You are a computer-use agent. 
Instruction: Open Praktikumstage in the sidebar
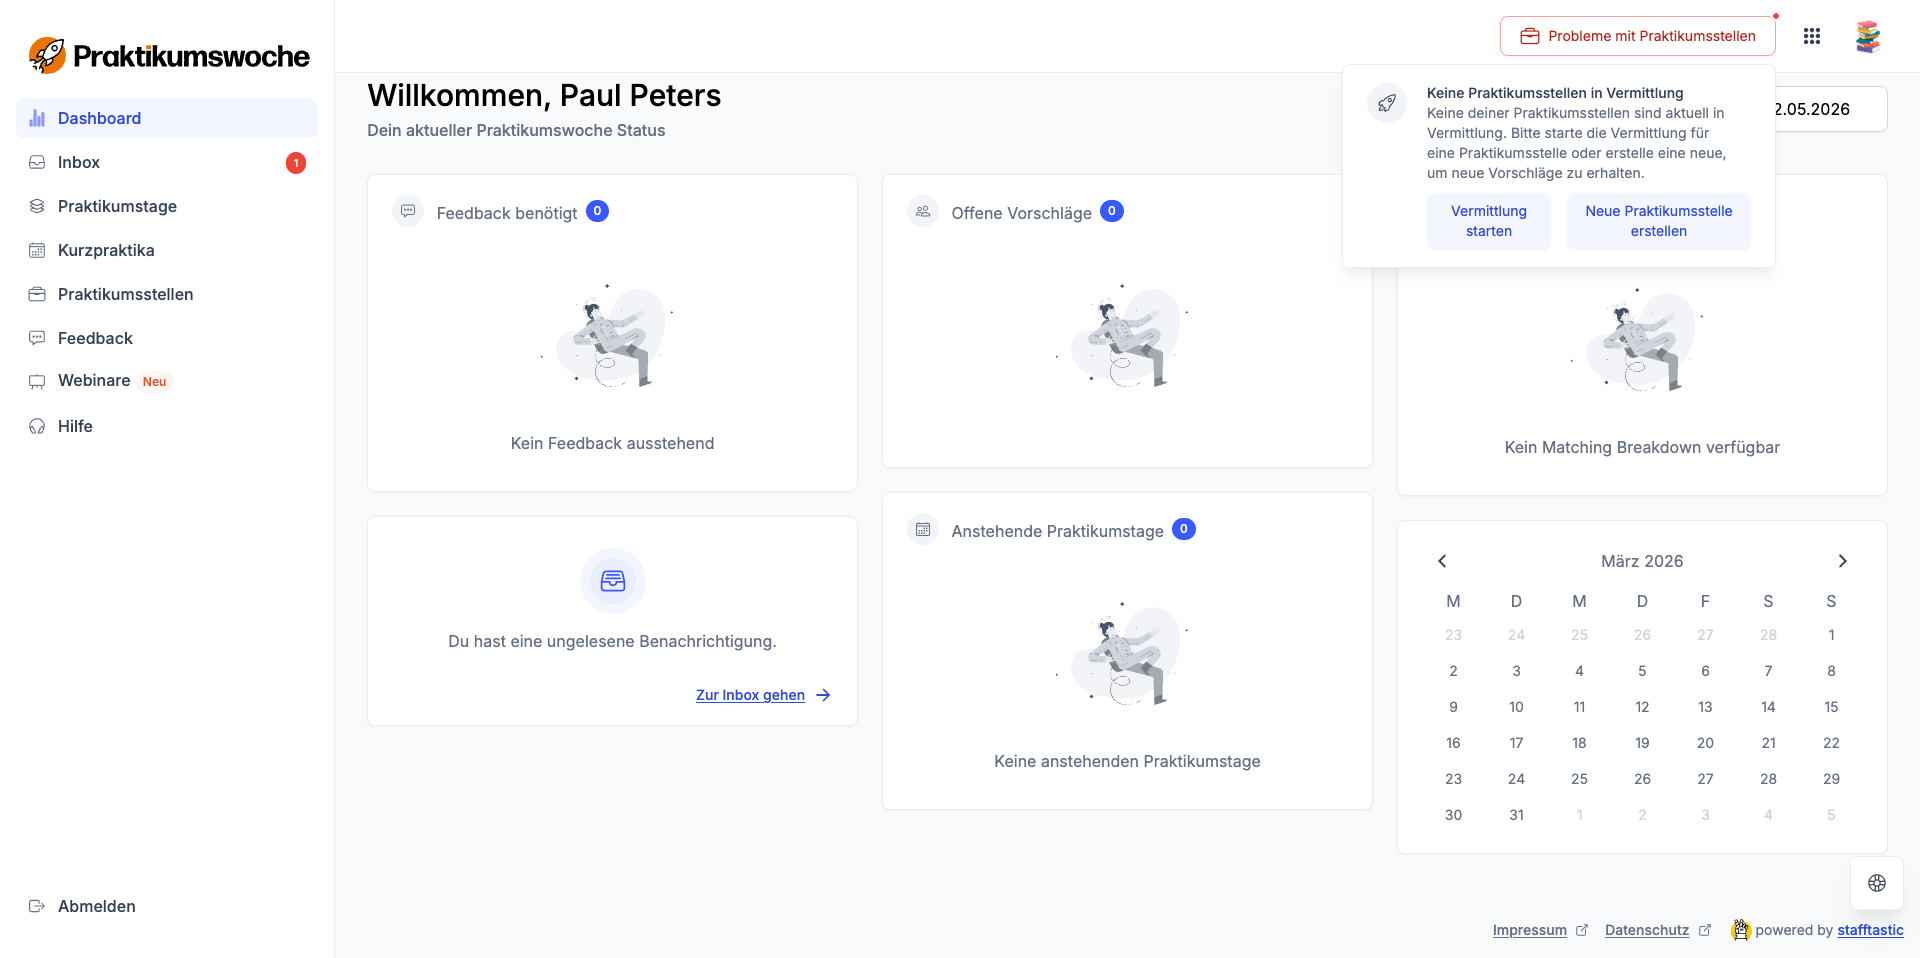pyautogui.click(x=117, y=206)
